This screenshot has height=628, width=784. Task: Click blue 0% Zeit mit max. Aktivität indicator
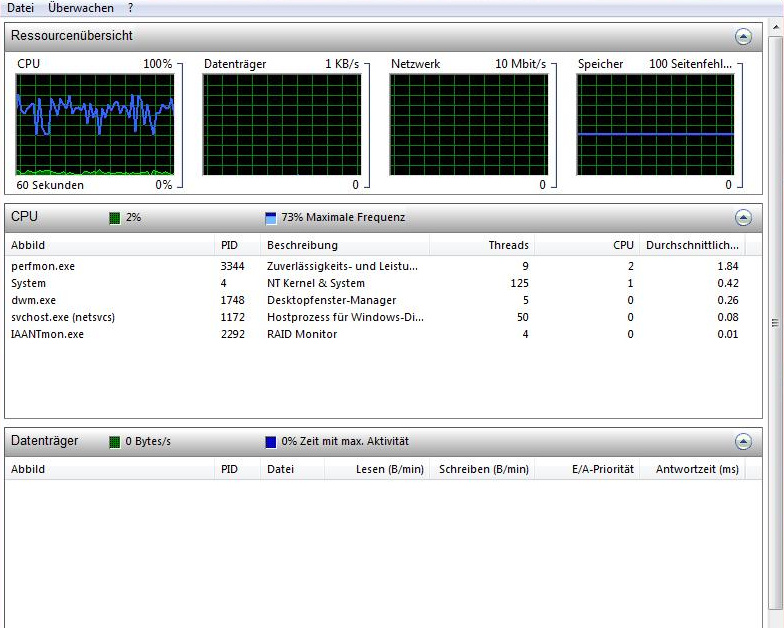[270, 442]
